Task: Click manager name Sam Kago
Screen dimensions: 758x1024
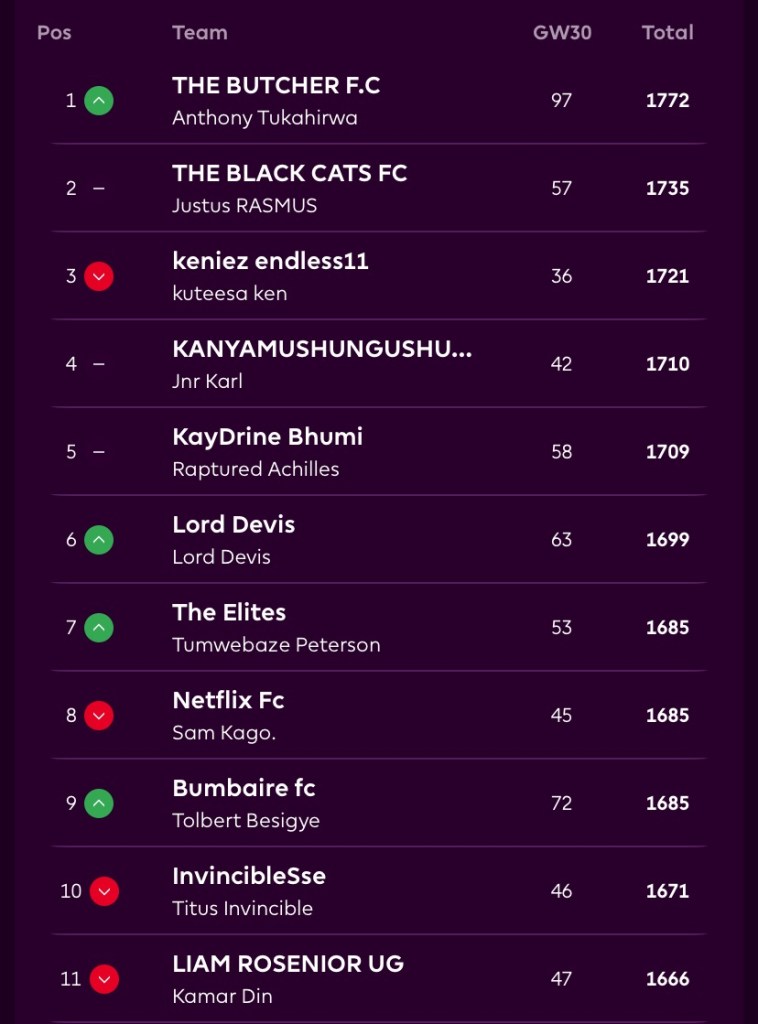Action: coord(224,733)
